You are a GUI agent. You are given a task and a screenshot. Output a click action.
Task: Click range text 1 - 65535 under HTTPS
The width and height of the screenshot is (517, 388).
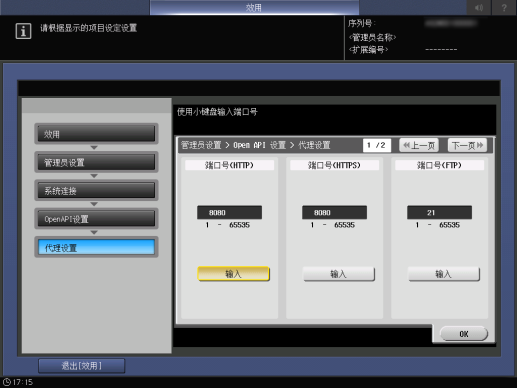[333, 225]
